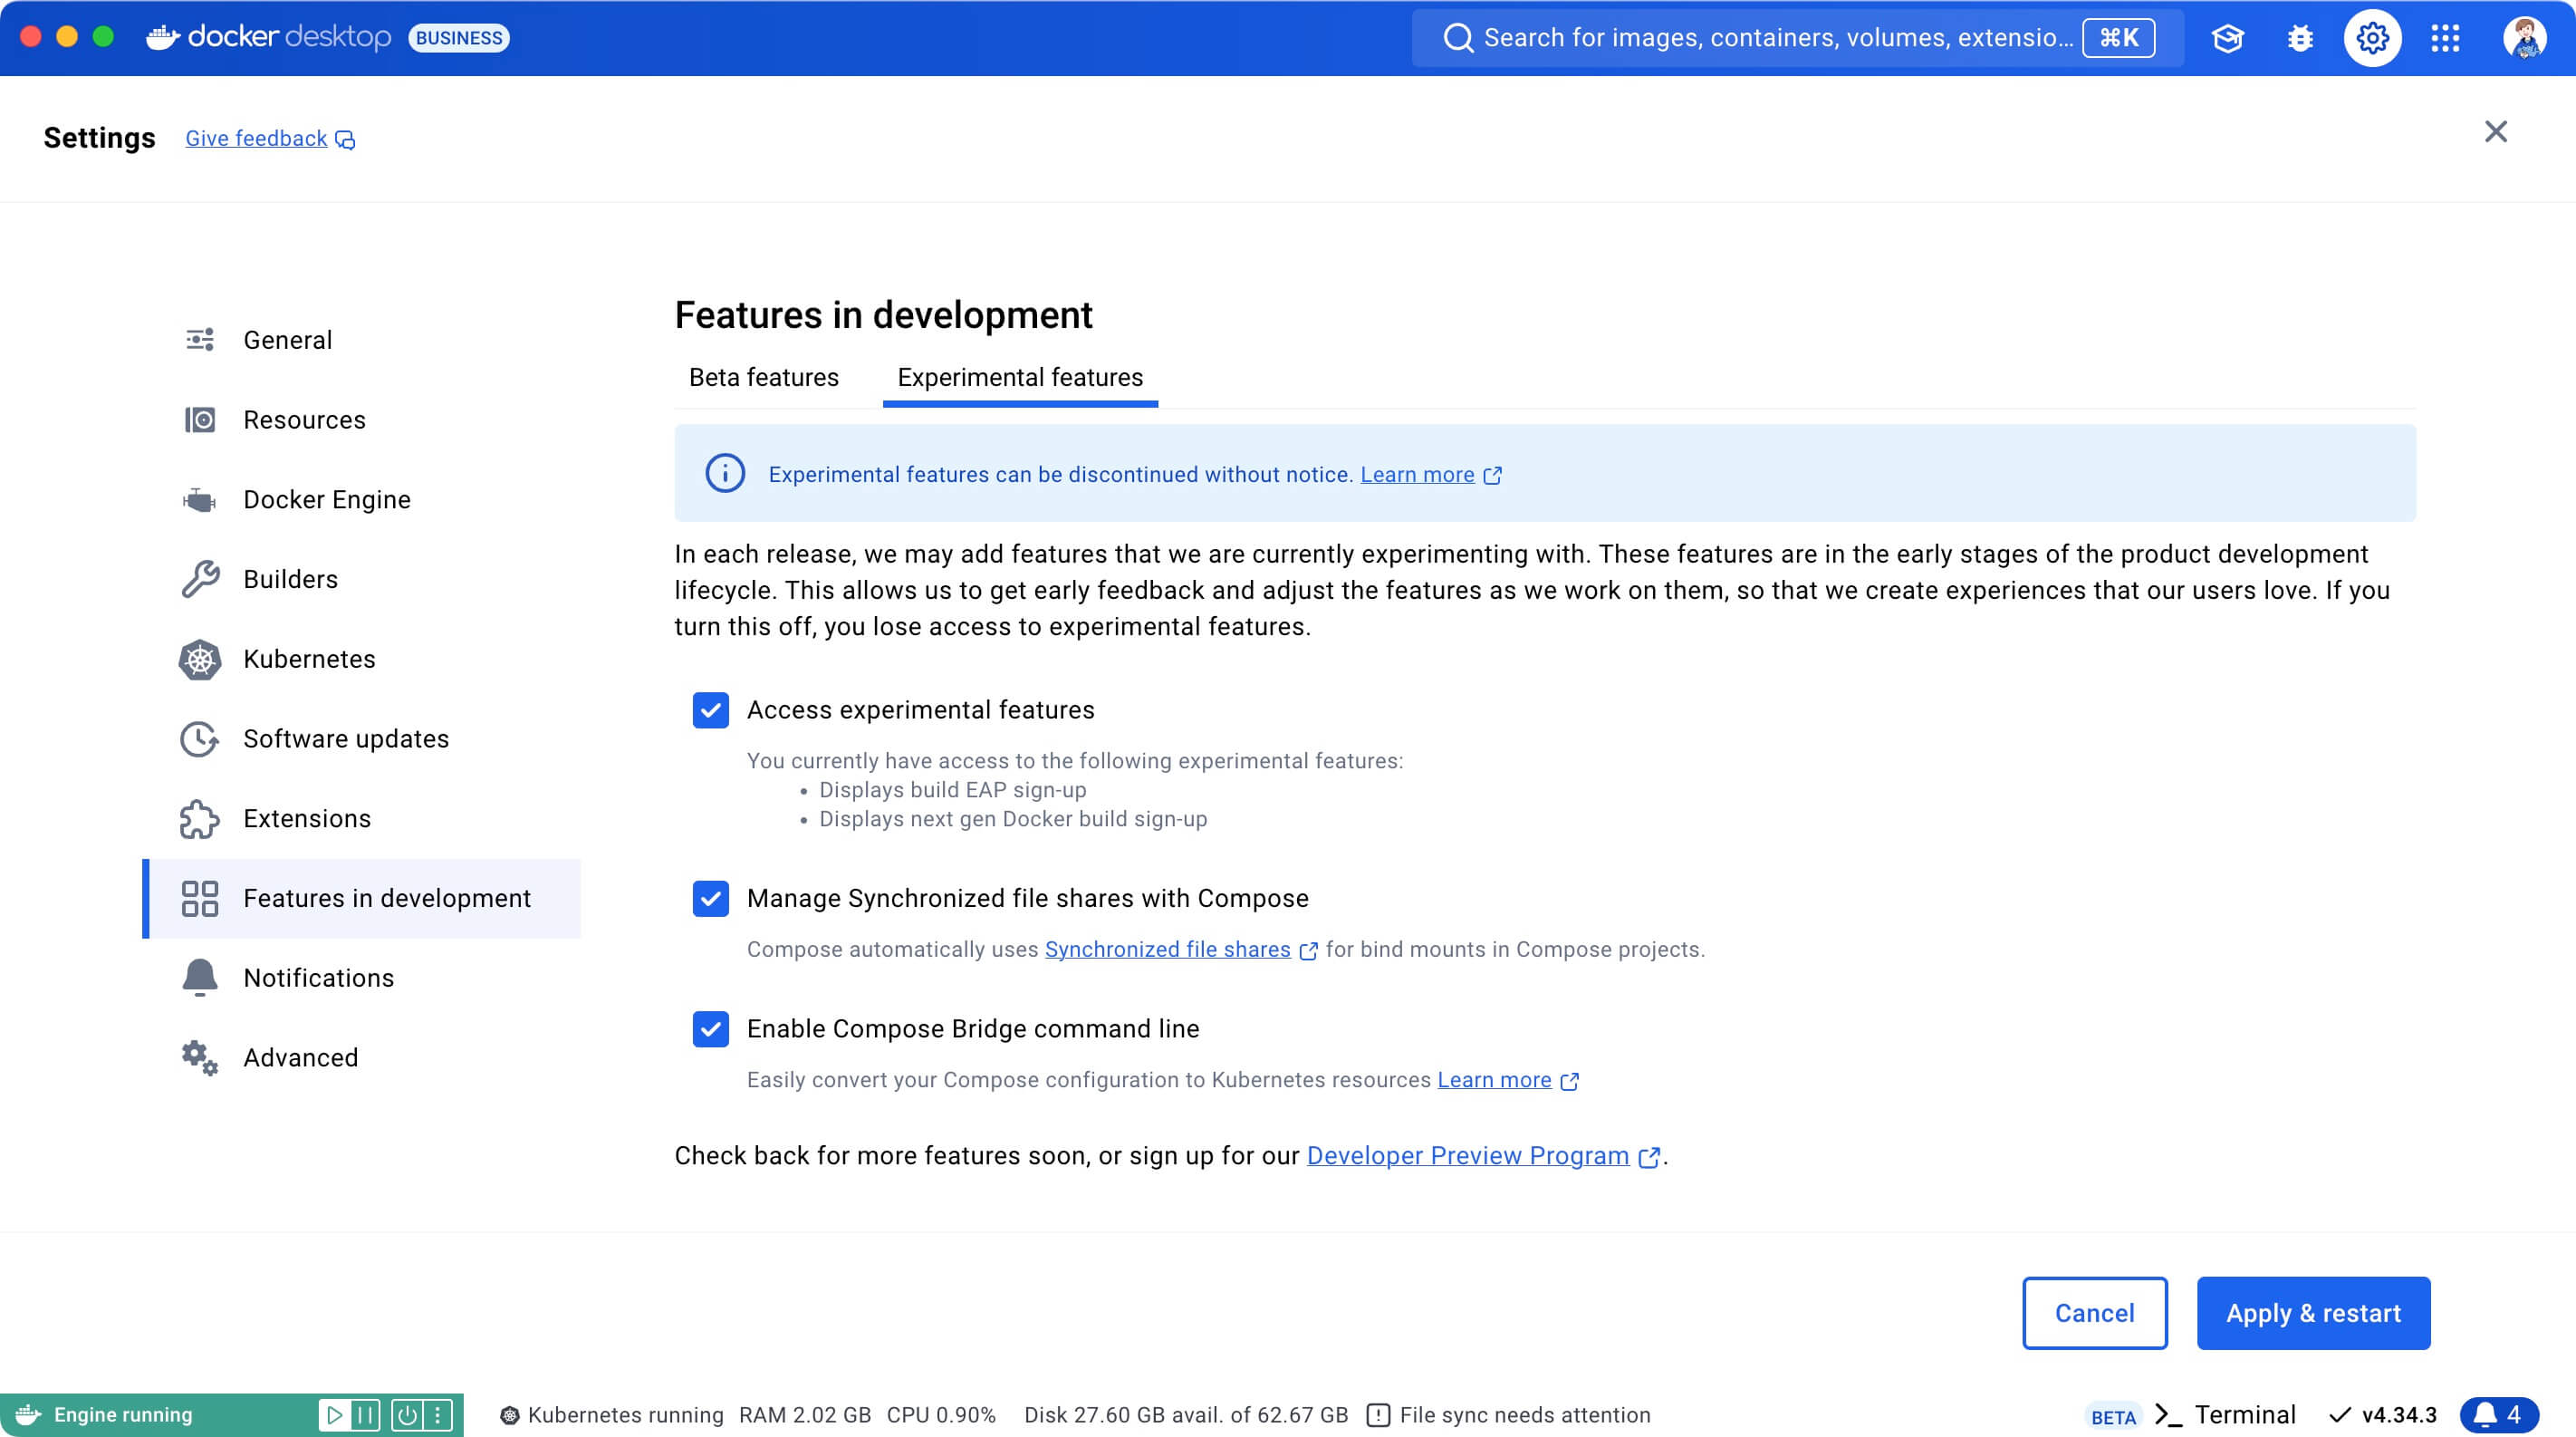
Task: Click the Cancel button
Action: click(x=2094, y=1313)
